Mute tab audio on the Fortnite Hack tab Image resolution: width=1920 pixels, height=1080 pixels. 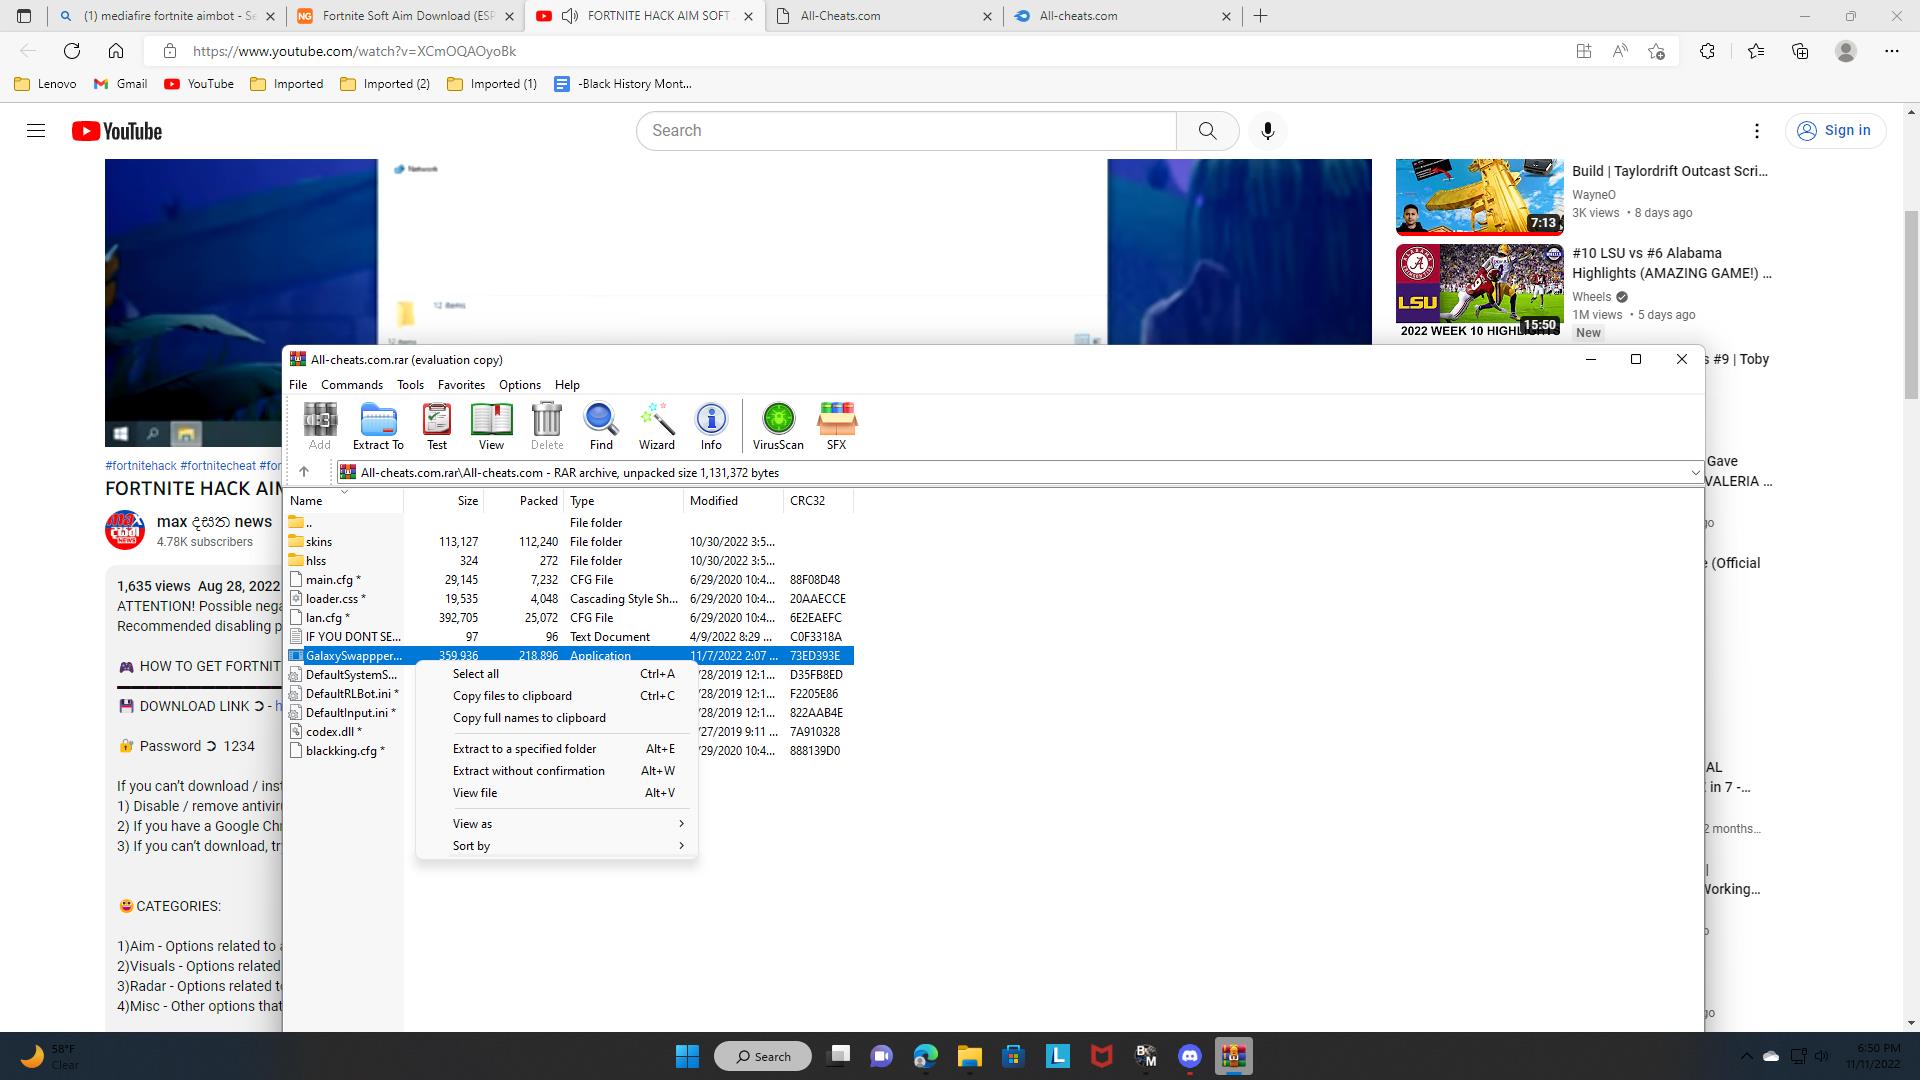[570, 16]
